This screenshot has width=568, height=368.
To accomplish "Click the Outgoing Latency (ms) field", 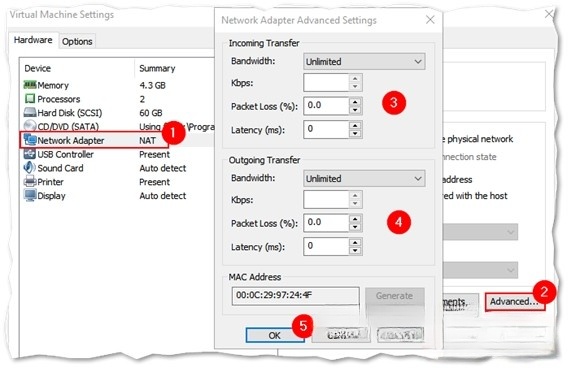I will (x=326, y=246).
